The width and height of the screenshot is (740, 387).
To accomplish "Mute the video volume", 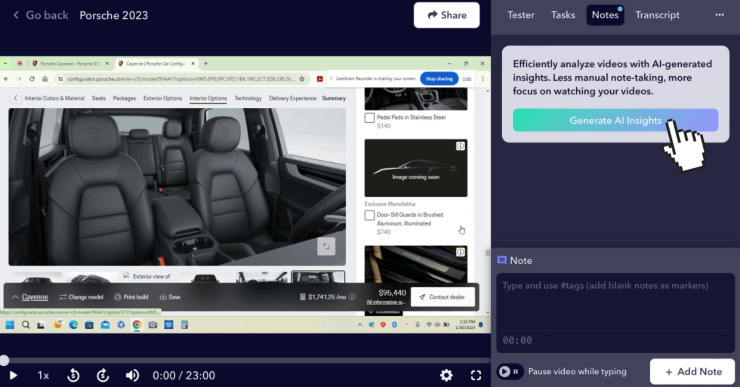I will click(132, 376).
